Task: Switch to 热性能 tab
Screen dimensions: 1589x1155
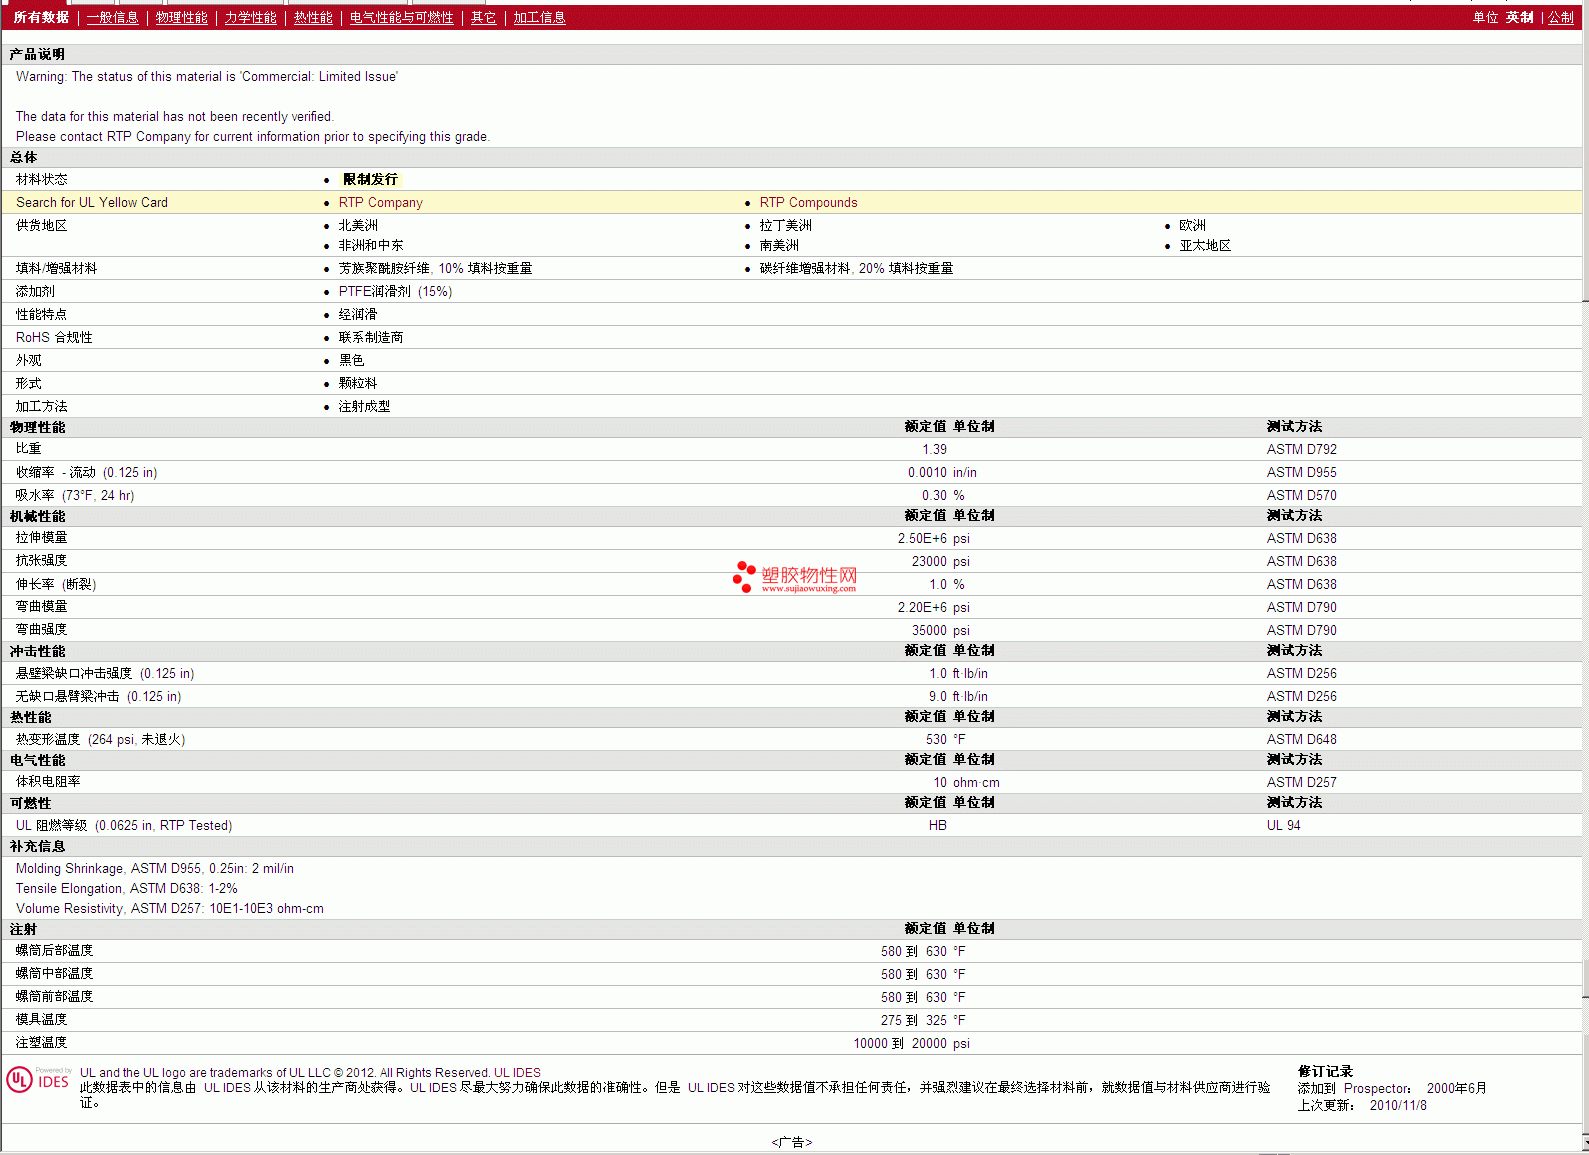Action: click(x=313, y=18)
